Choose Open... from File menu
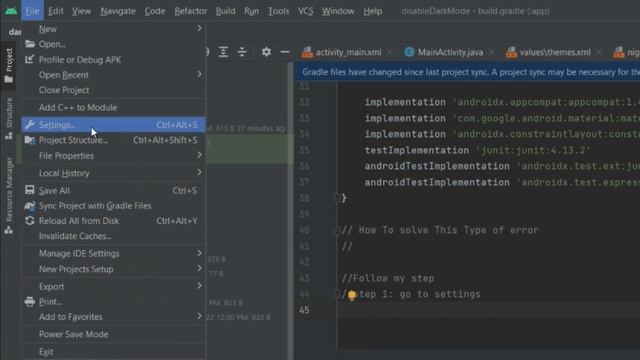640x360 pixels. [x=113, y=44]
